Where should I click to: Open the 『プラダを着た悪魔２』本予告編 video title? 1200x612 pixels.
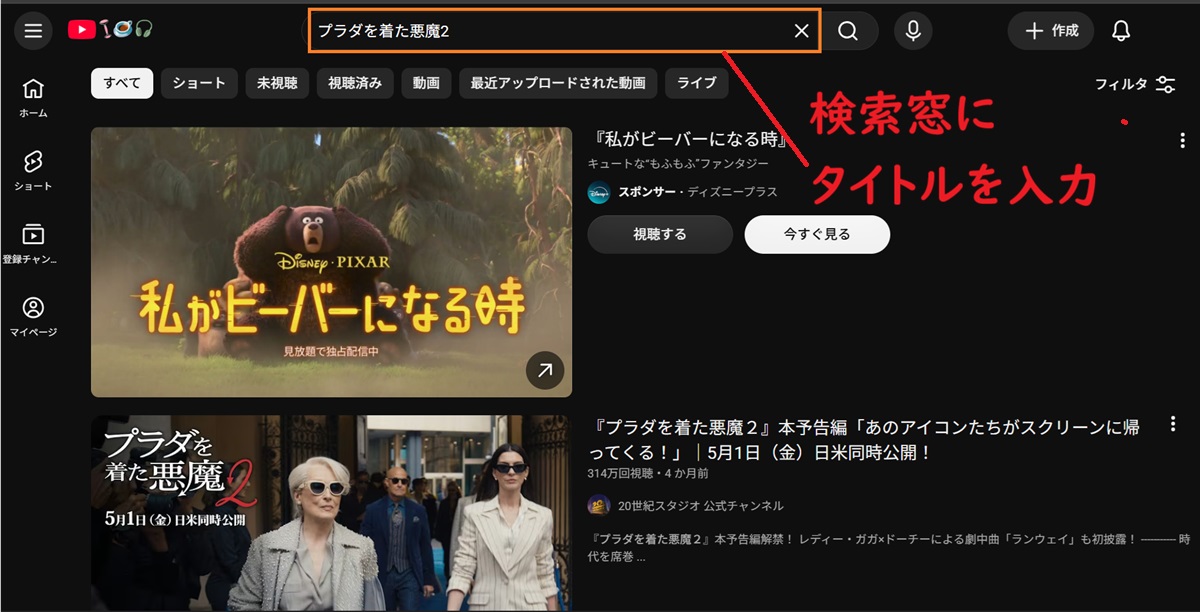[x=864, y=439]
